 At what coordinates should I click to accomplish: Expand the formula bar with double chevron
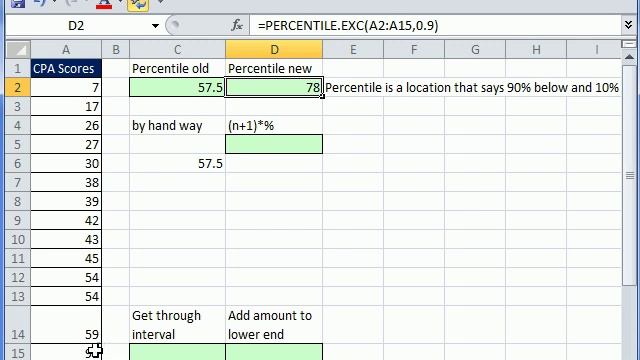point(629,25)
